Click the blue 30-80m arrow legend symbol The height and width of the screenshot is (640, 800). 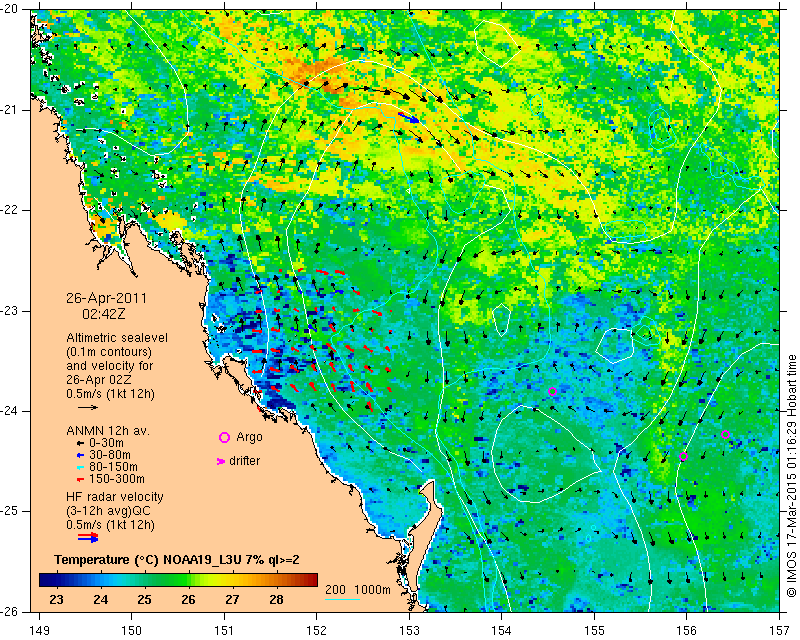tap(80, 455)
